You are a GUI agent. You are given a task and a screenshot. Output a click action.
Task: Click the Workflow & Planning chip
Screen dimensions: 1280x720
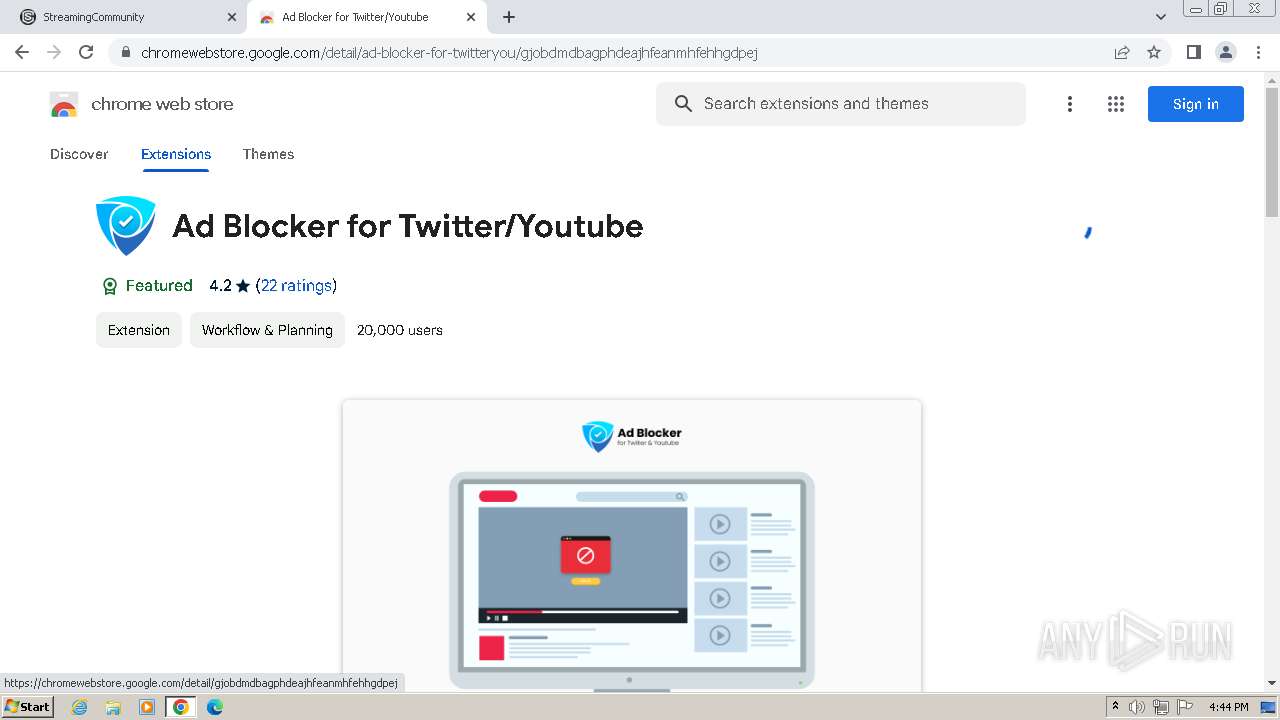[x=267, y=330]
